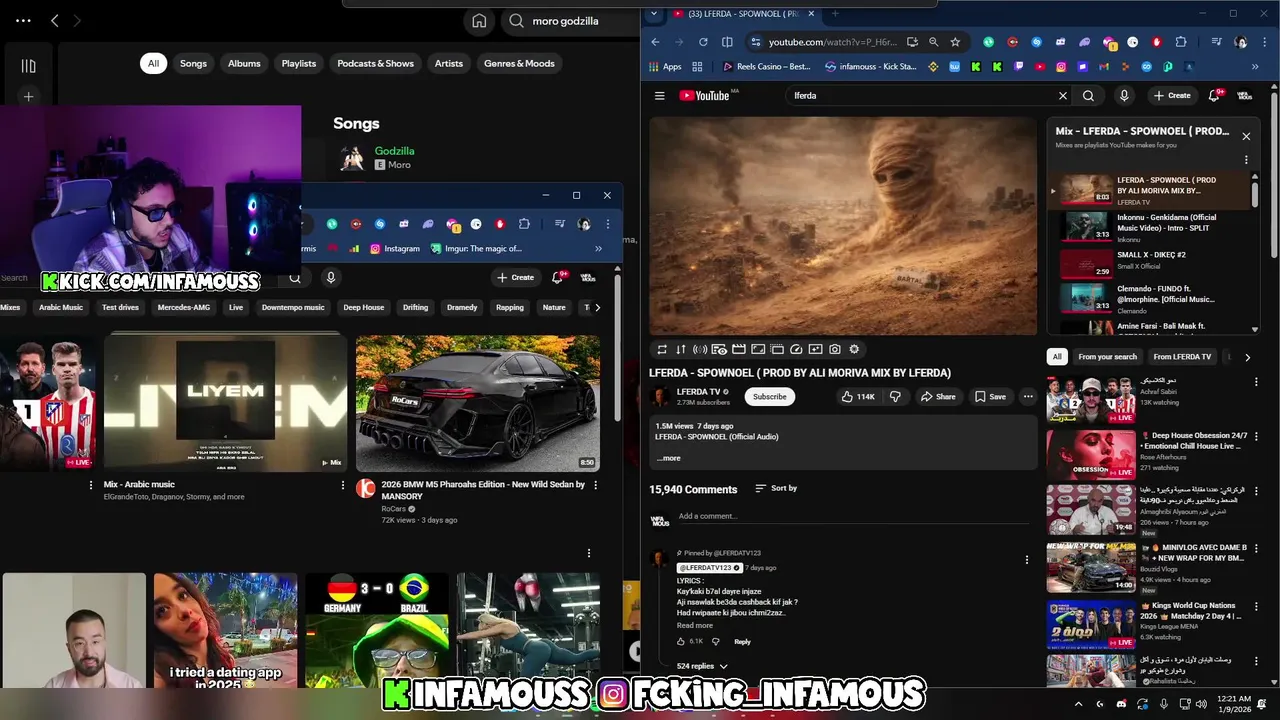Viewport: 1280px width, 720px height.
Task: Open the Apps shortcut in the bookmarks bar
Action: (x=665, y=67)
